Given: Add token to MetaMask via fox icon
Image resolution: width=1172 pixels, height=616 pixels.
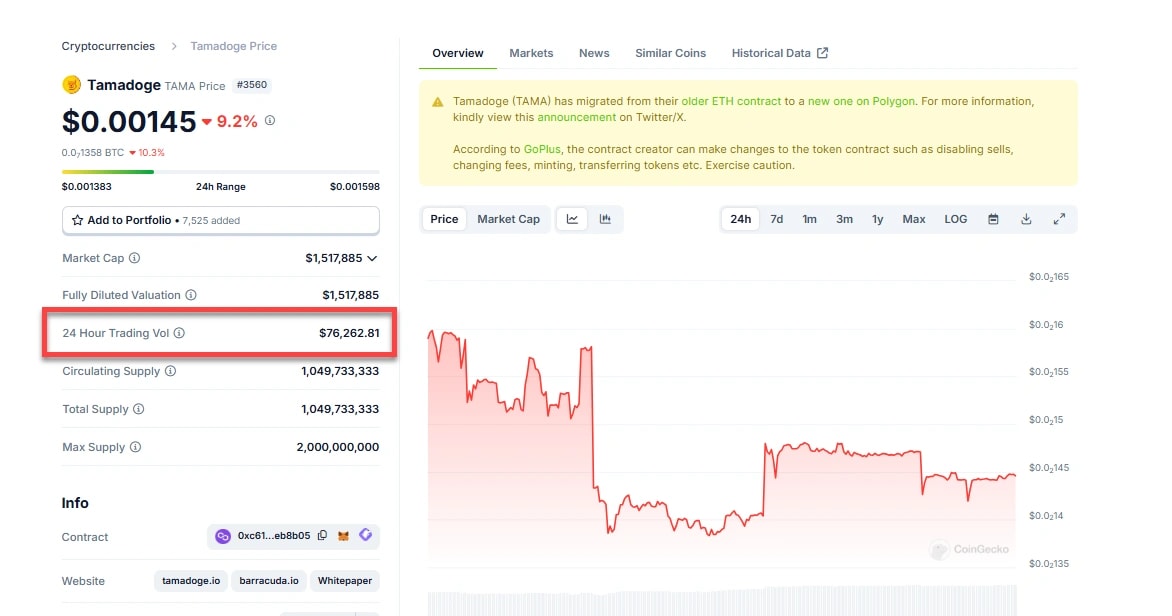Looking at the screenshot, I should (x=344, y=536).
